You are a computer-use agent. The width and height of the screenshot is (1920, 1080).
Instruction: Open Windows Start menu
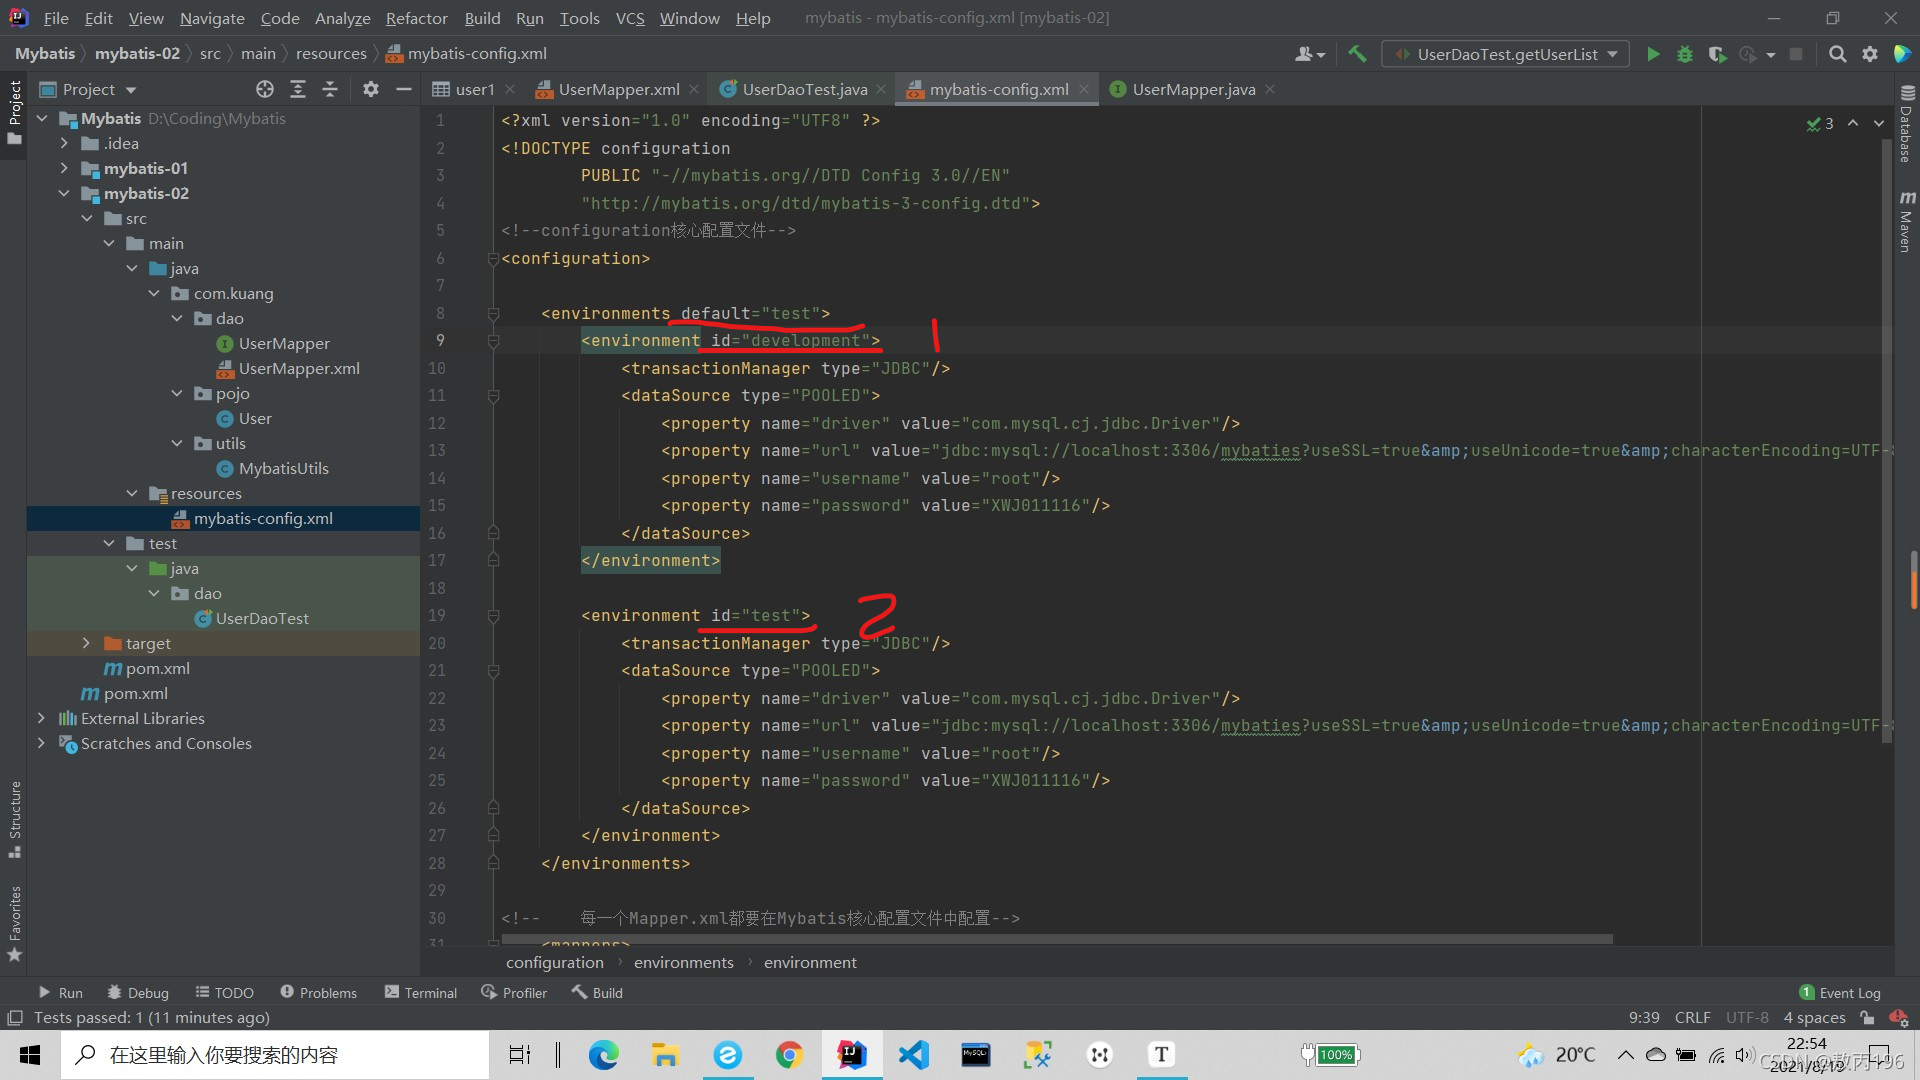tap(30, 1055)
